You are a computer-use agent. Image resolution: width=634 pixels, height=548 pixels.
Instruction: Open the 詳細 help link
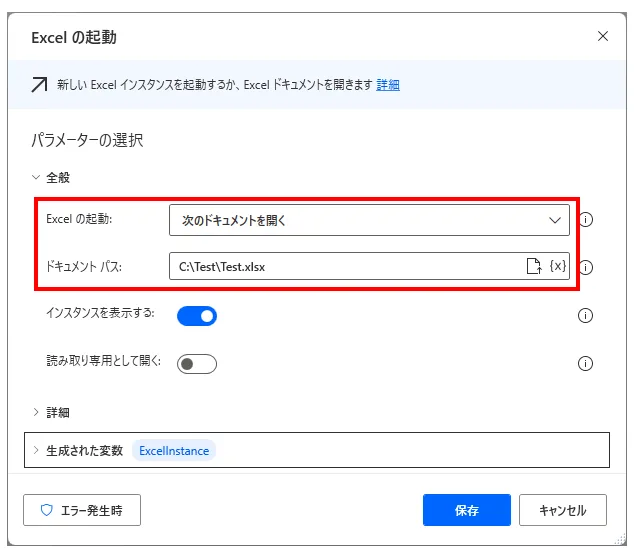pyautogui.click(x=388, y=85)
